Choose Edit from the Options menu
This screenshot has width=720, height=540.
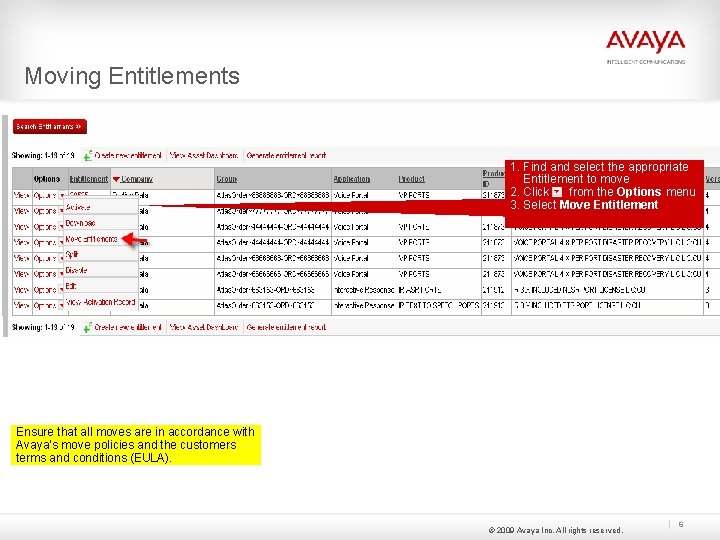point(101,286)
